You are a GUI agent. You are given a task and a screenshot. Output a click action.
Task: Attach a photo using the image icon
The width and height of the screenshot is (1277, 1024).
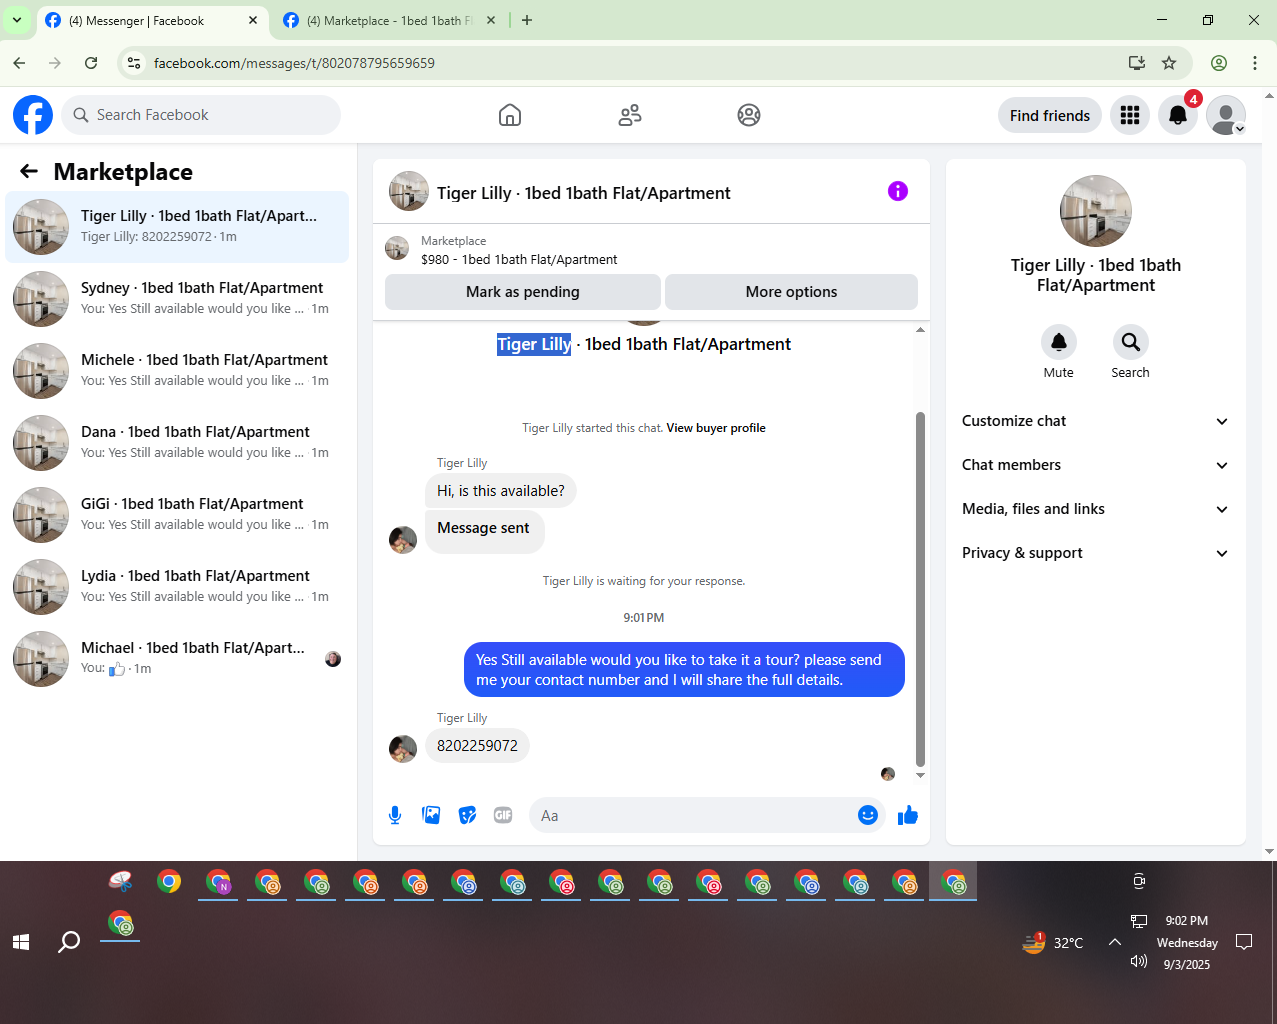pos(431,815)
